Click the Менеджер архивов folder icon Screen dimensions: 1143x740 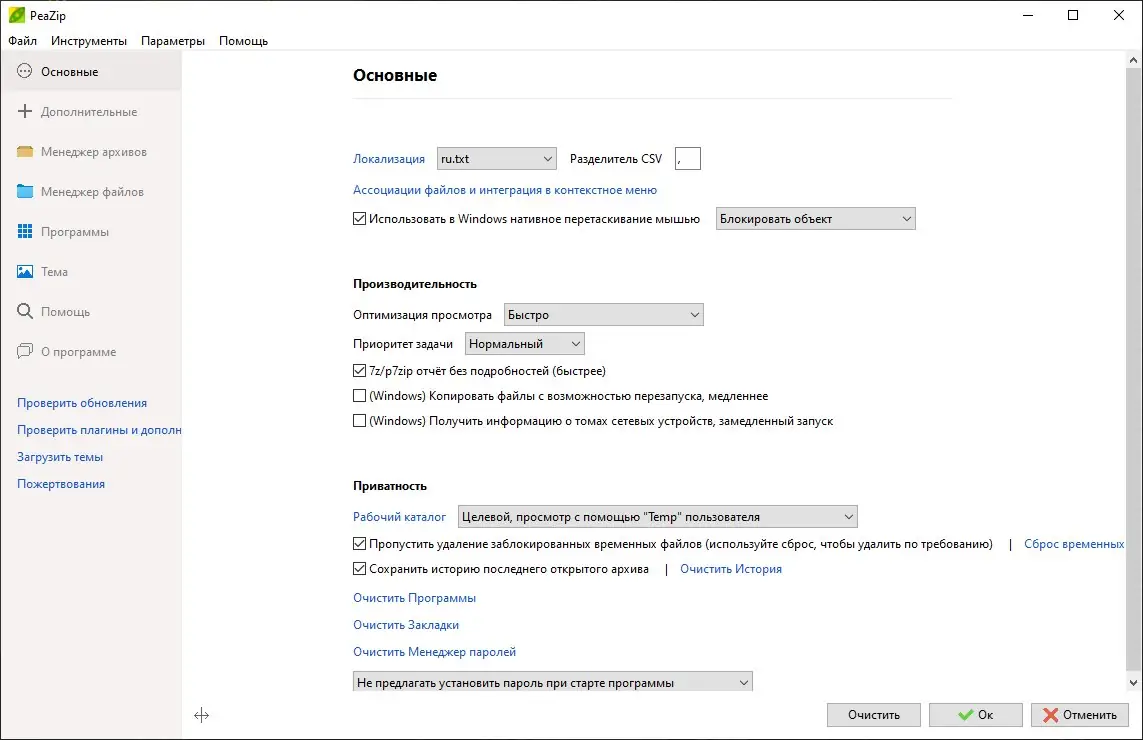[25, 152]
